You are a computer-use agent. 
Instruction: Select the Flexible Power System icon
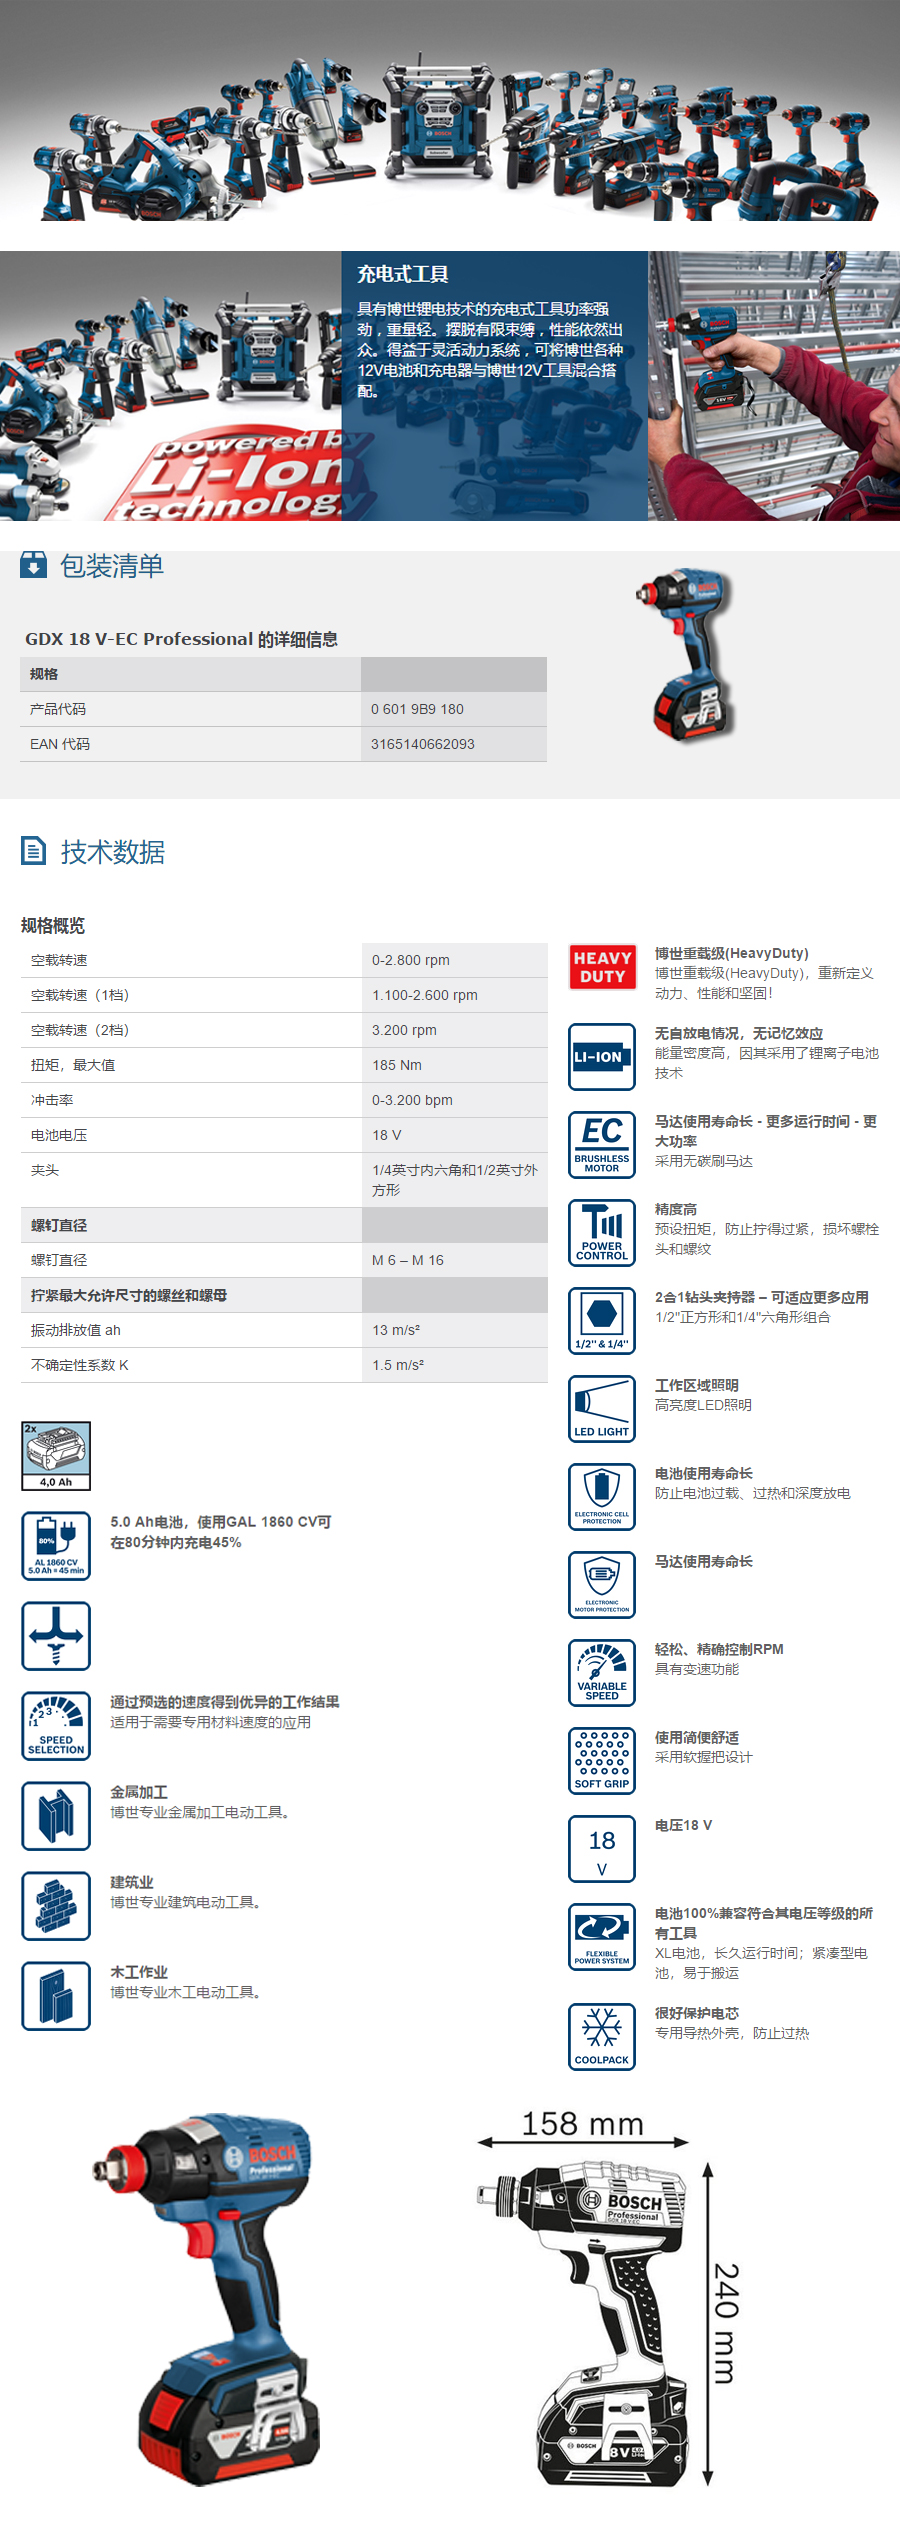pos(602,1937)
